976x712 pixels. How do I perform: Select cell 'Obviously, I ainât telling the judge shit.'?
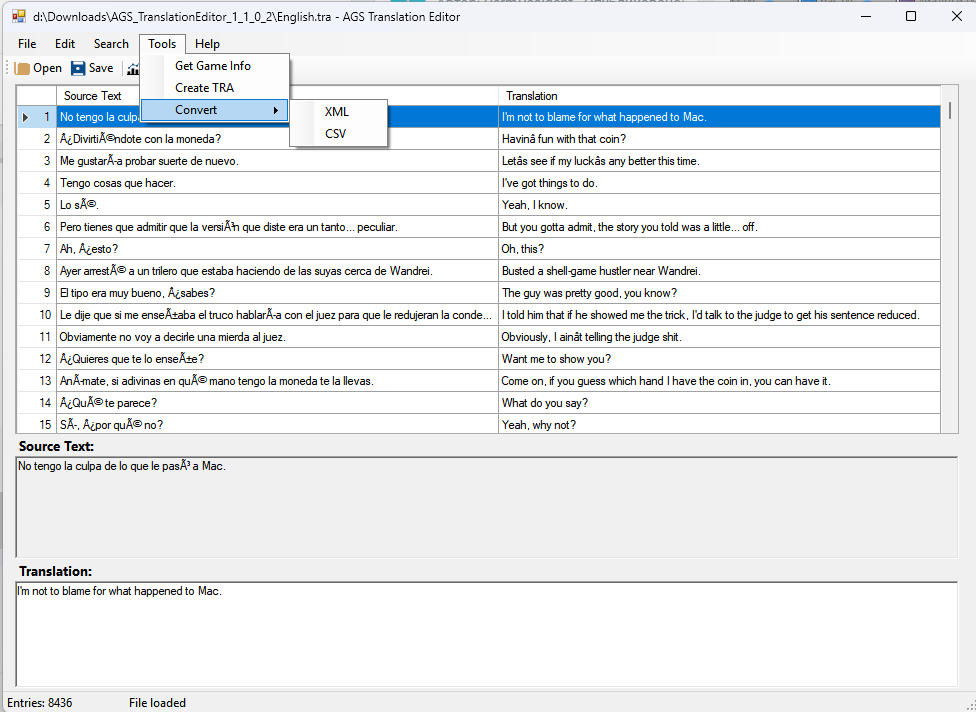coord(720,337)
